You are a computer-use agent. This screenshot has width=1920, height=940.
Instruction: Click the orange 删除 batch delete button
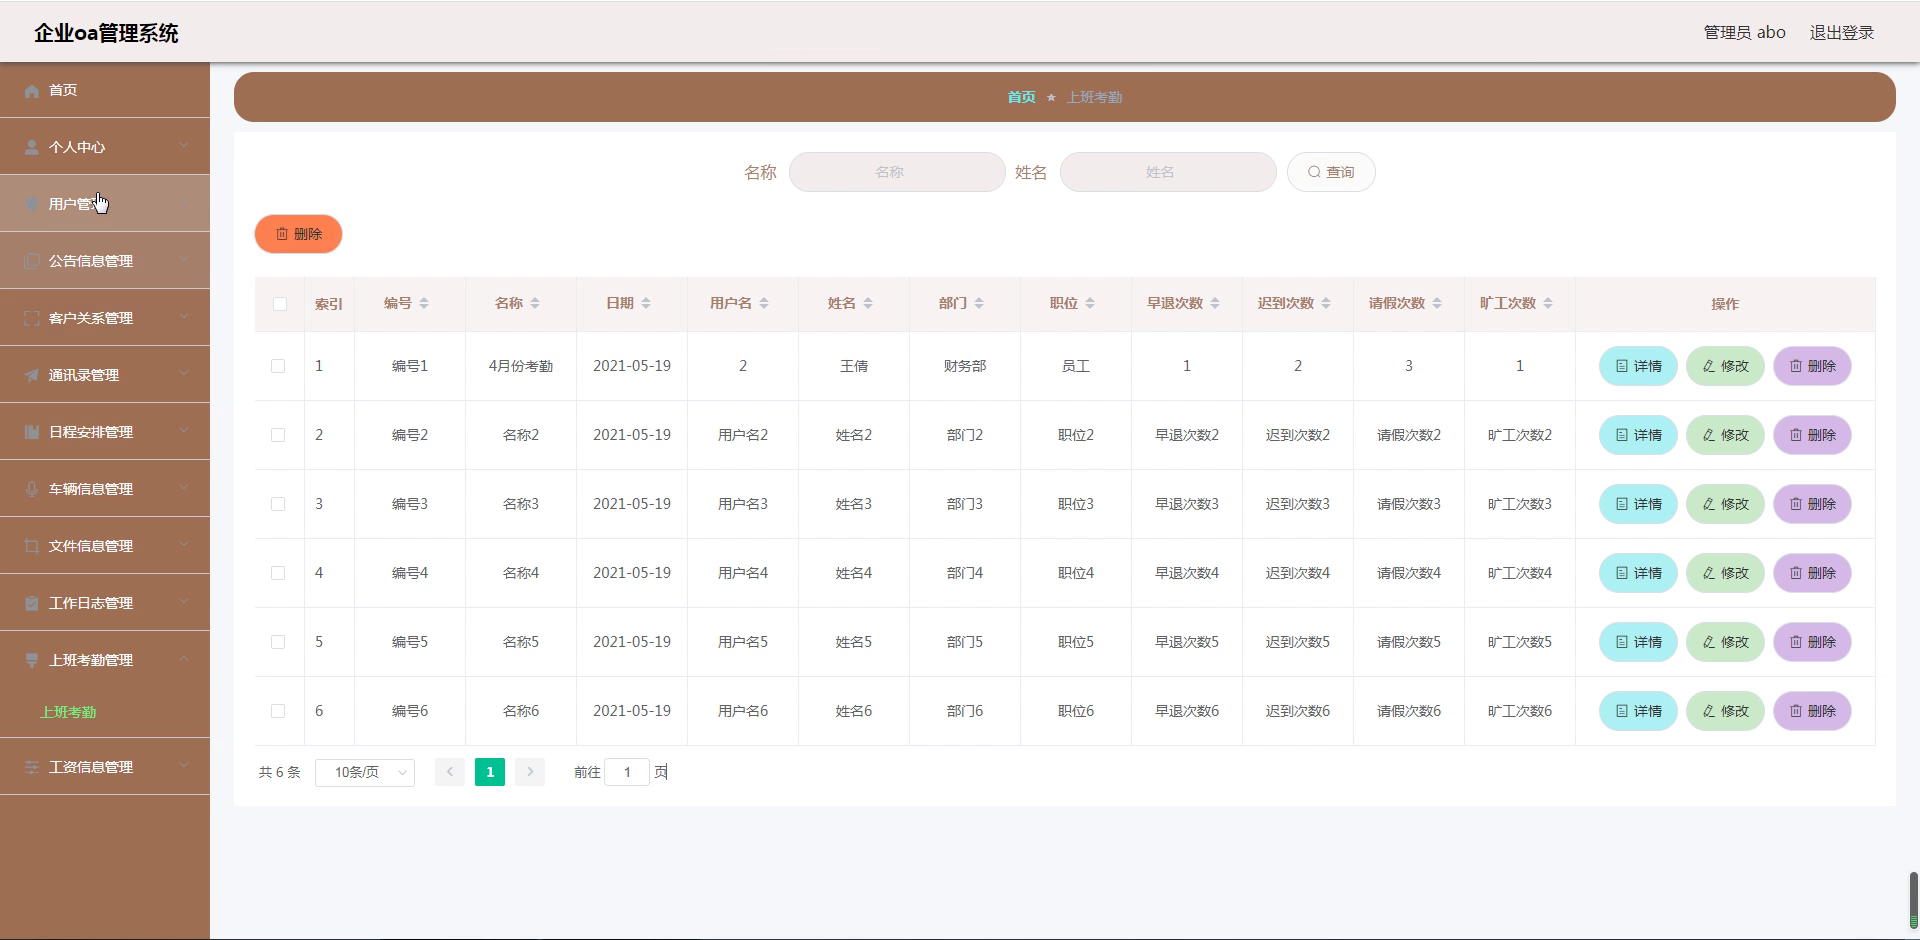[x=298, y=234]
